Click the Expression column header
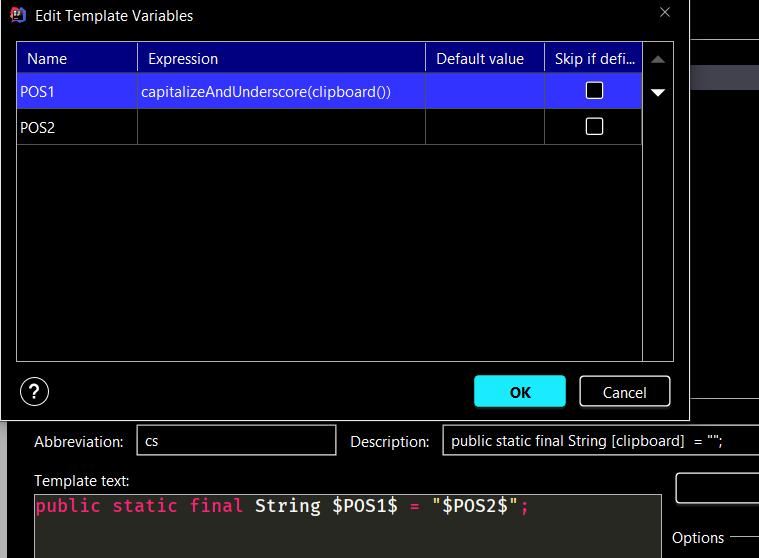The height and width of the screenshot is (558, 759). pos(280,59)
